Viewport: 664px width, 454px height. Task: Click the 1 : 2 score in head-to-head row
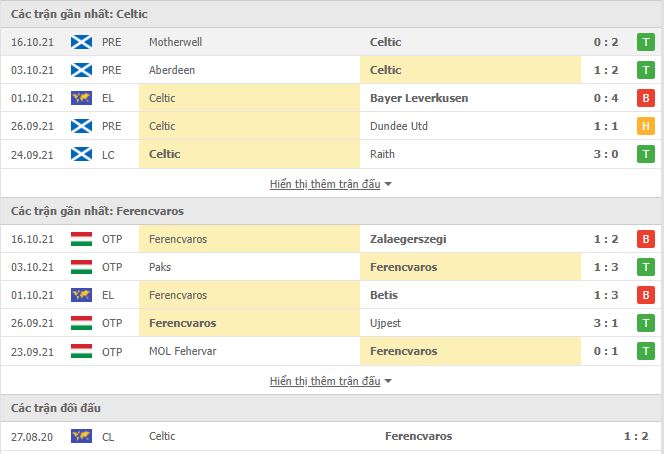636,436
